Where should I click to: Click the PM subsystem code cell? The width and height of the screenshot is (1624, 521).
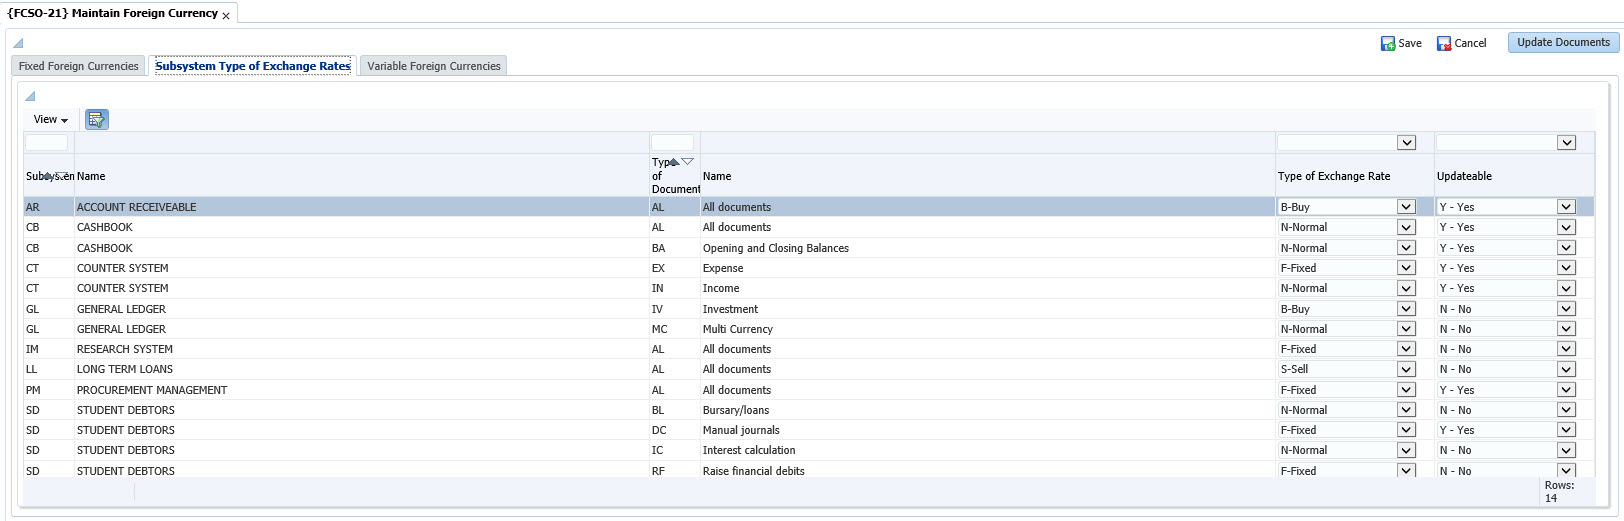[x=49, y=390]
